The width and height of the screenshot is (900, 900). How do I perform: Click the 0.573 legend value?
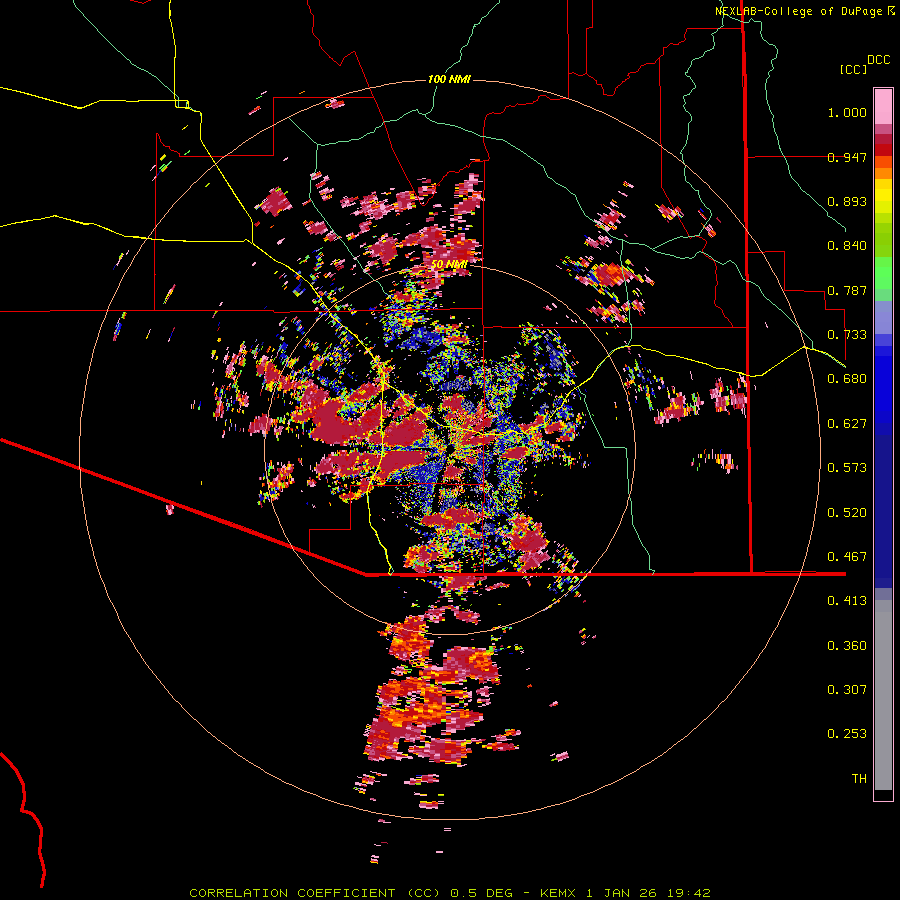pos(847,468)
